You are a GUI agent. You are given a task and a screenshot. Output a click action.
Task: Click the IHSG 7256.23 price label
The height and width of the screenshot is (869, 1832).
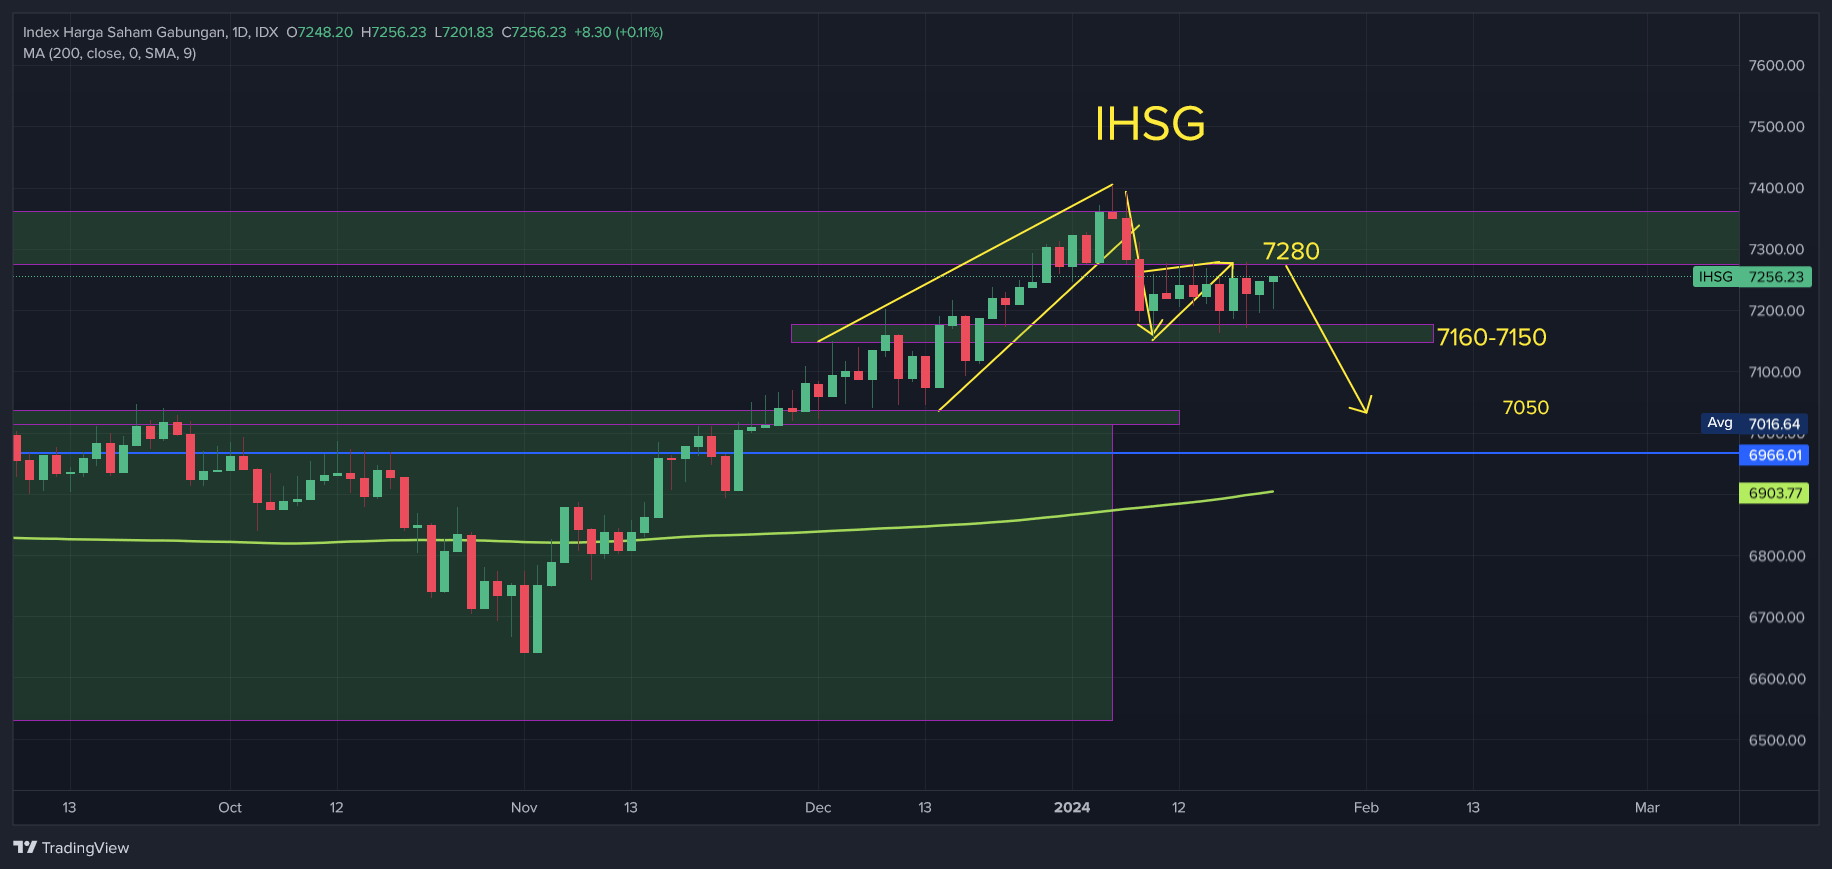[1752, 277]
